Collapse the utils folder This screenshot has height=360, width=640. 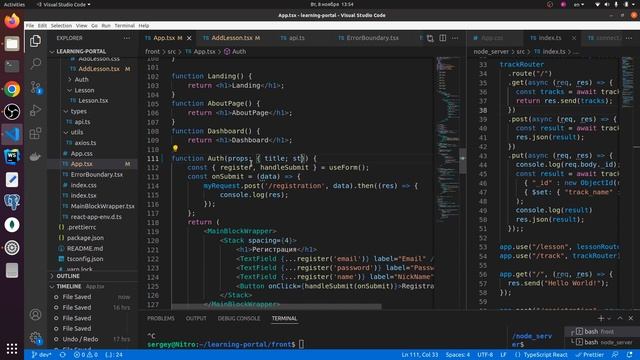pyautogui.click(x=77, y=132)
